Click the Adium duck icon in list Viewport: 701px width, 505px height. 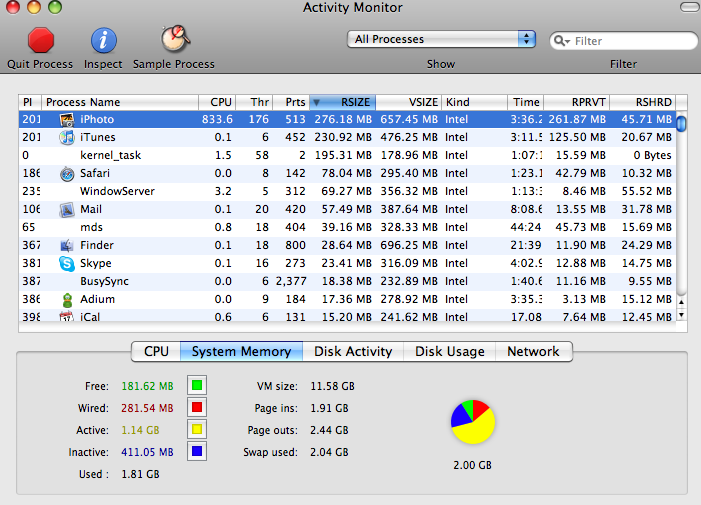[x=67, y=299]
